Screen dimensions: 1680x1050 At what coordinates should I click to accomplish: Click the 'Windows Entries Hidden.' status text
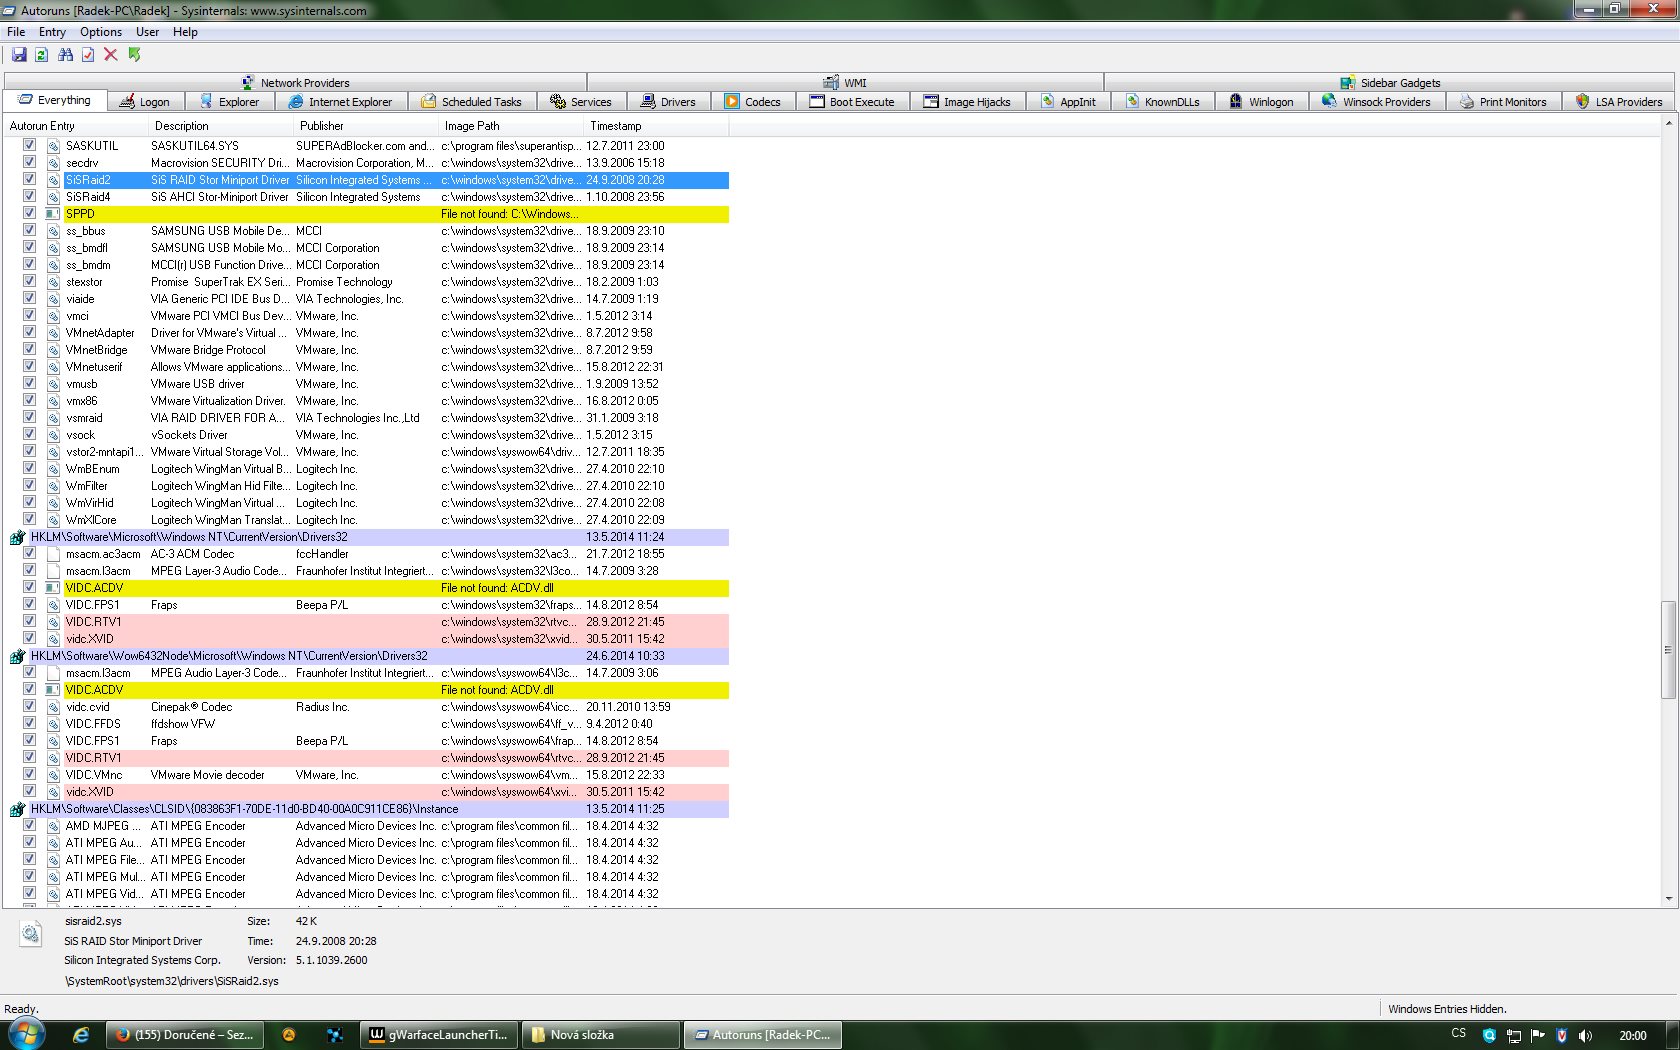click(x=1447, y=1009)
